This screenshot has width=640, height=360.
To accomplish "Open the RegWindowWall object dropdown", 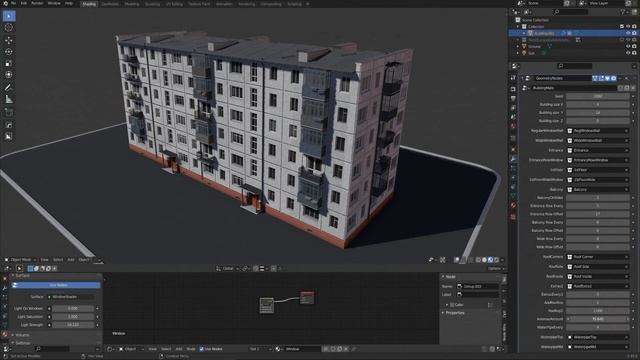I will click(598, 131).
